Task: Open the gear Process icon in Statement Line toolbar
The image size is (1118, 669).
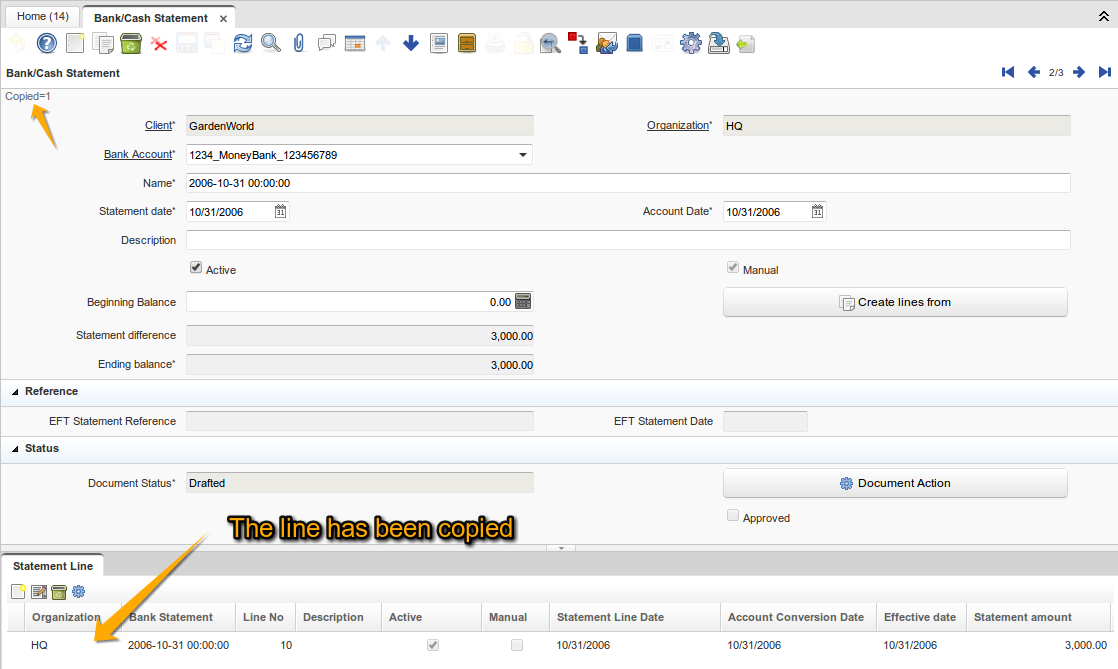Action: pos(78,592)
